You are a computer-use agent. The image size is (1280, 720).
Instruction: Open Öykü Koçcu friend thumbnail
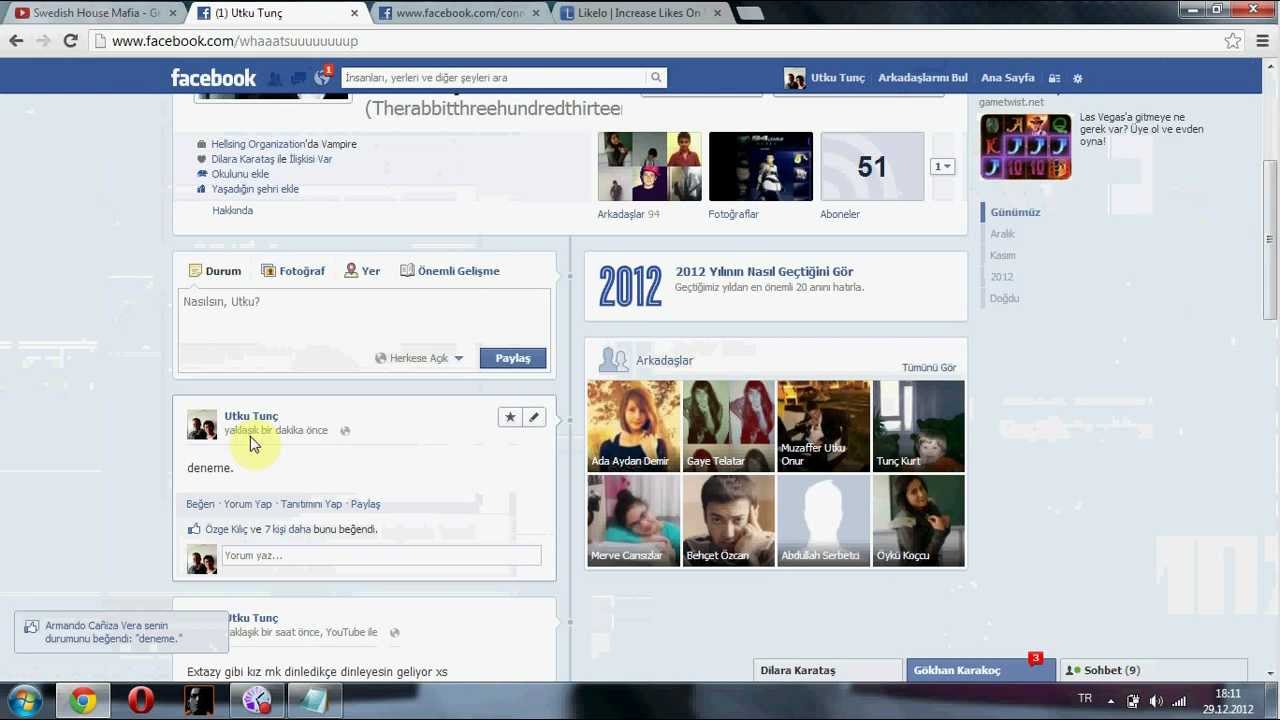(918, 520)
